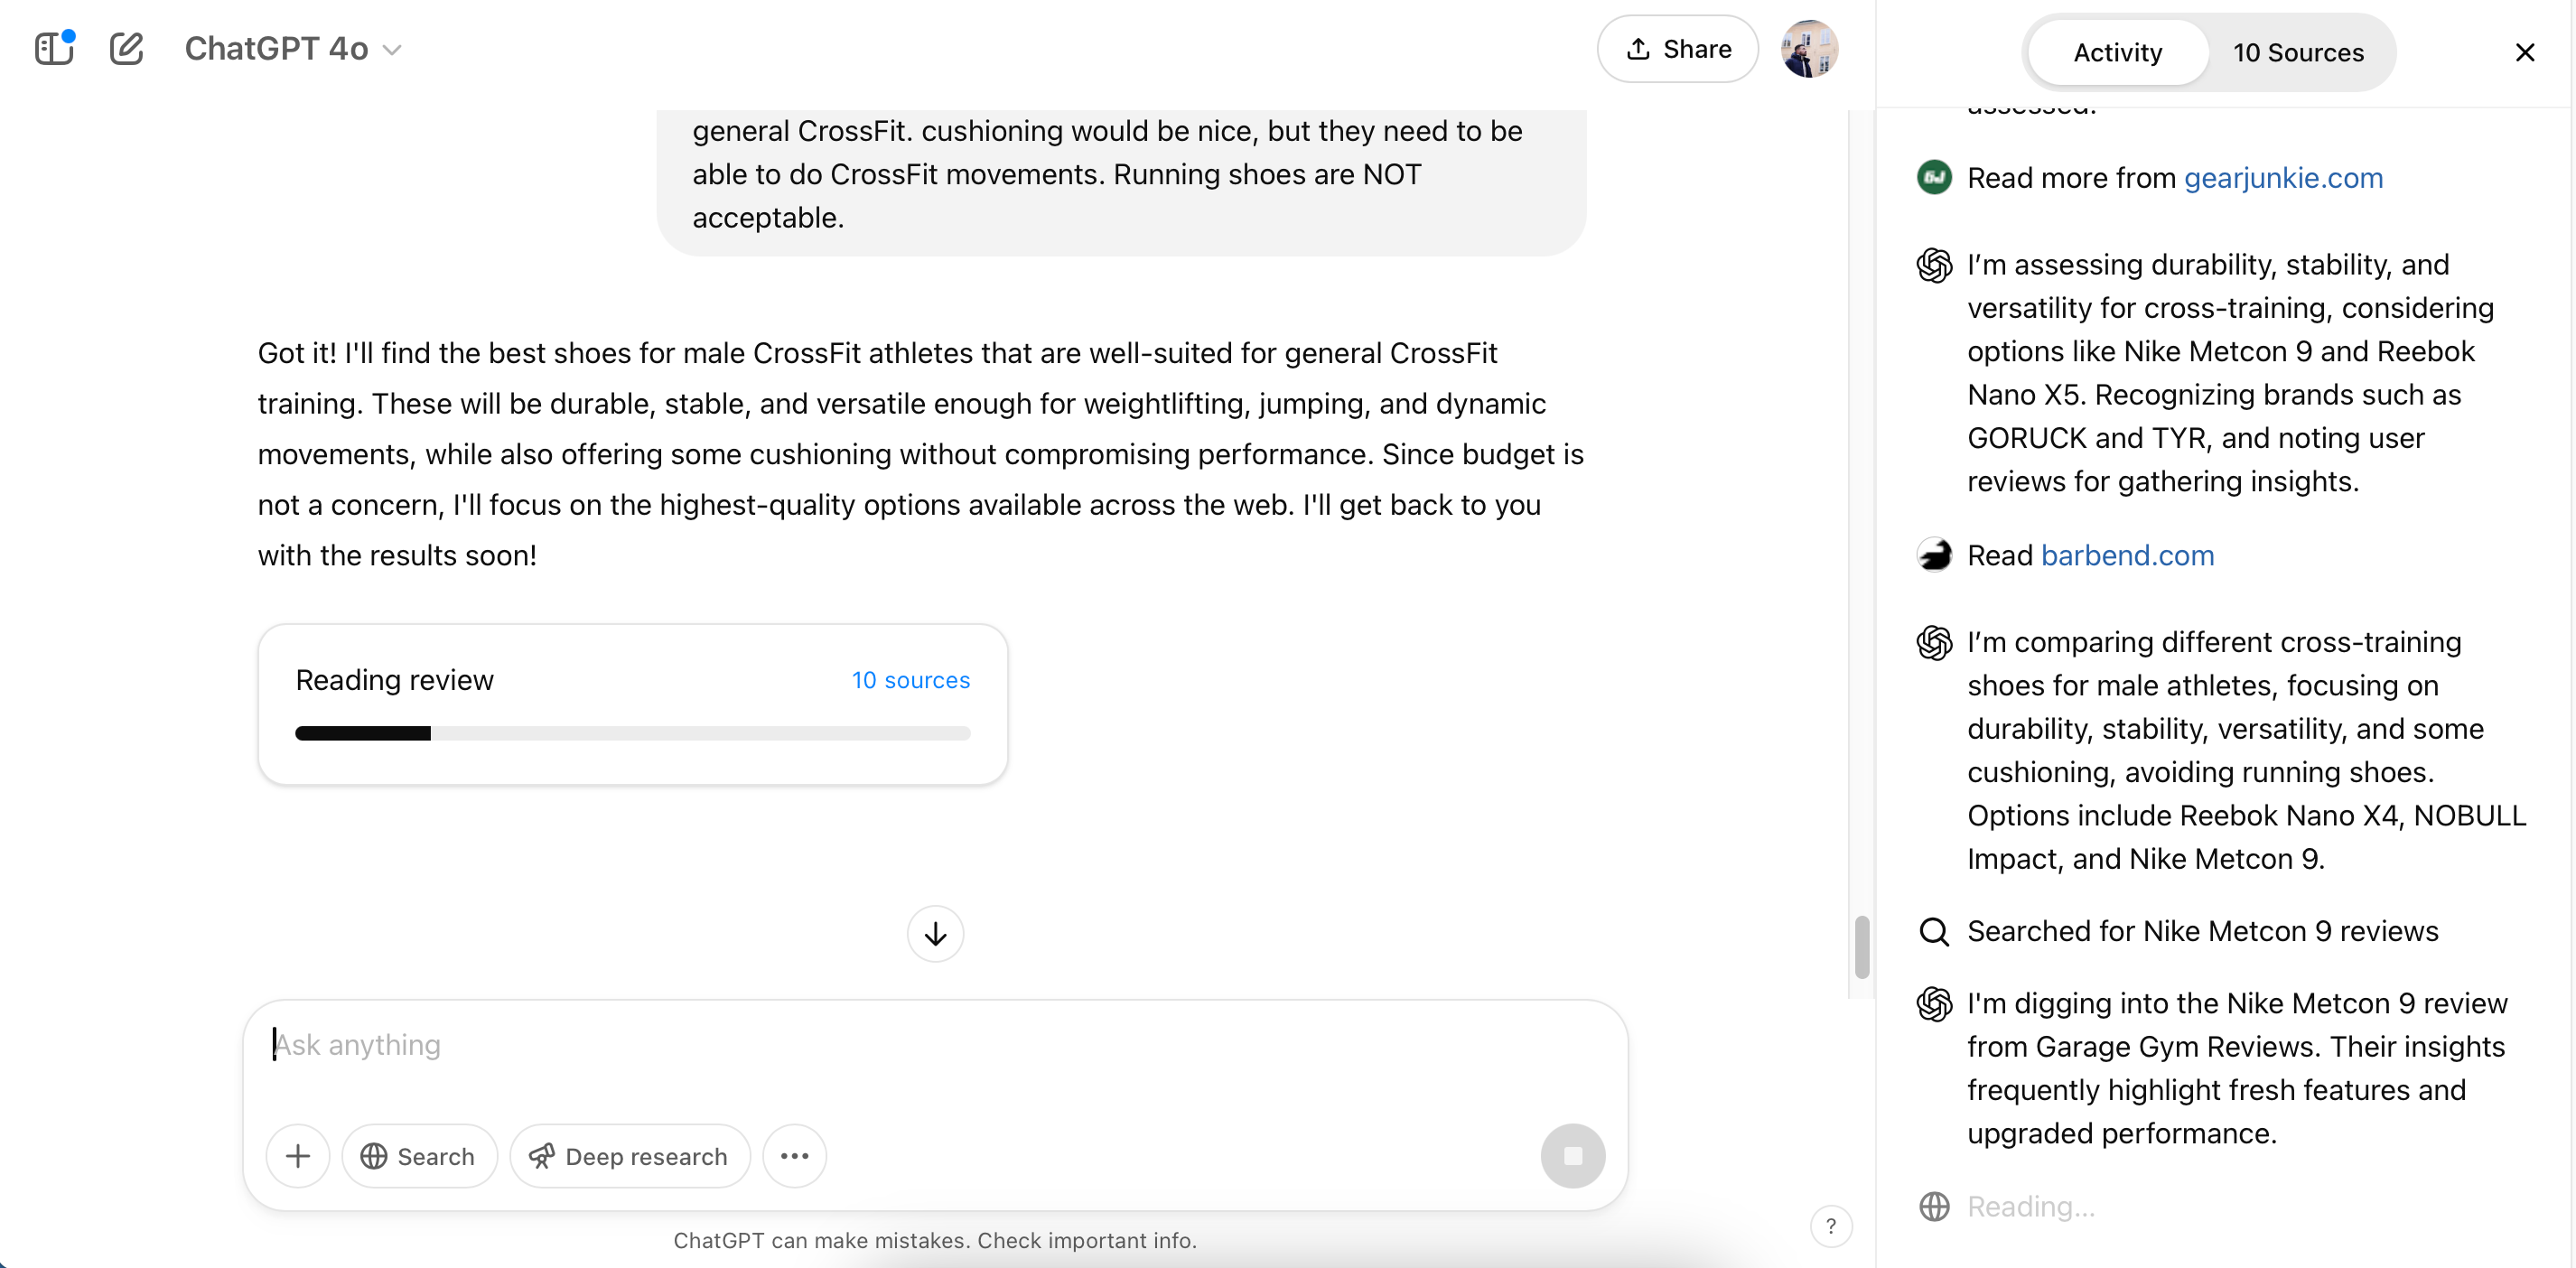
Task: Toggle Search mode in the composer
Action: [419, 1156]
